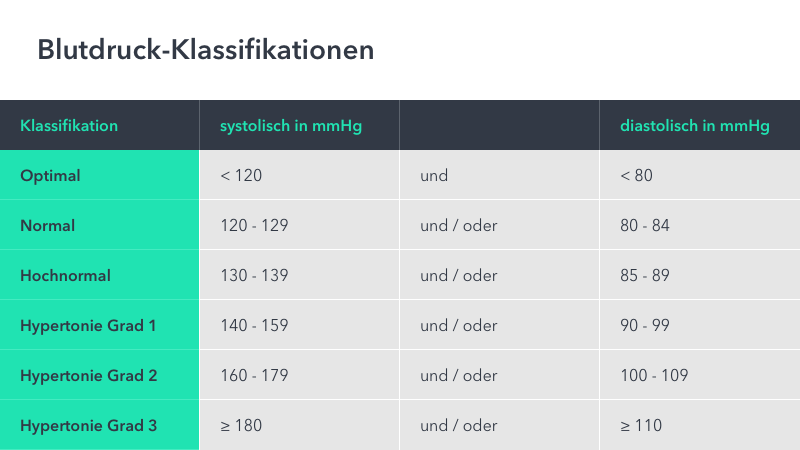
Task: Select the Optimal row label
Action: (x=50, y=176)
